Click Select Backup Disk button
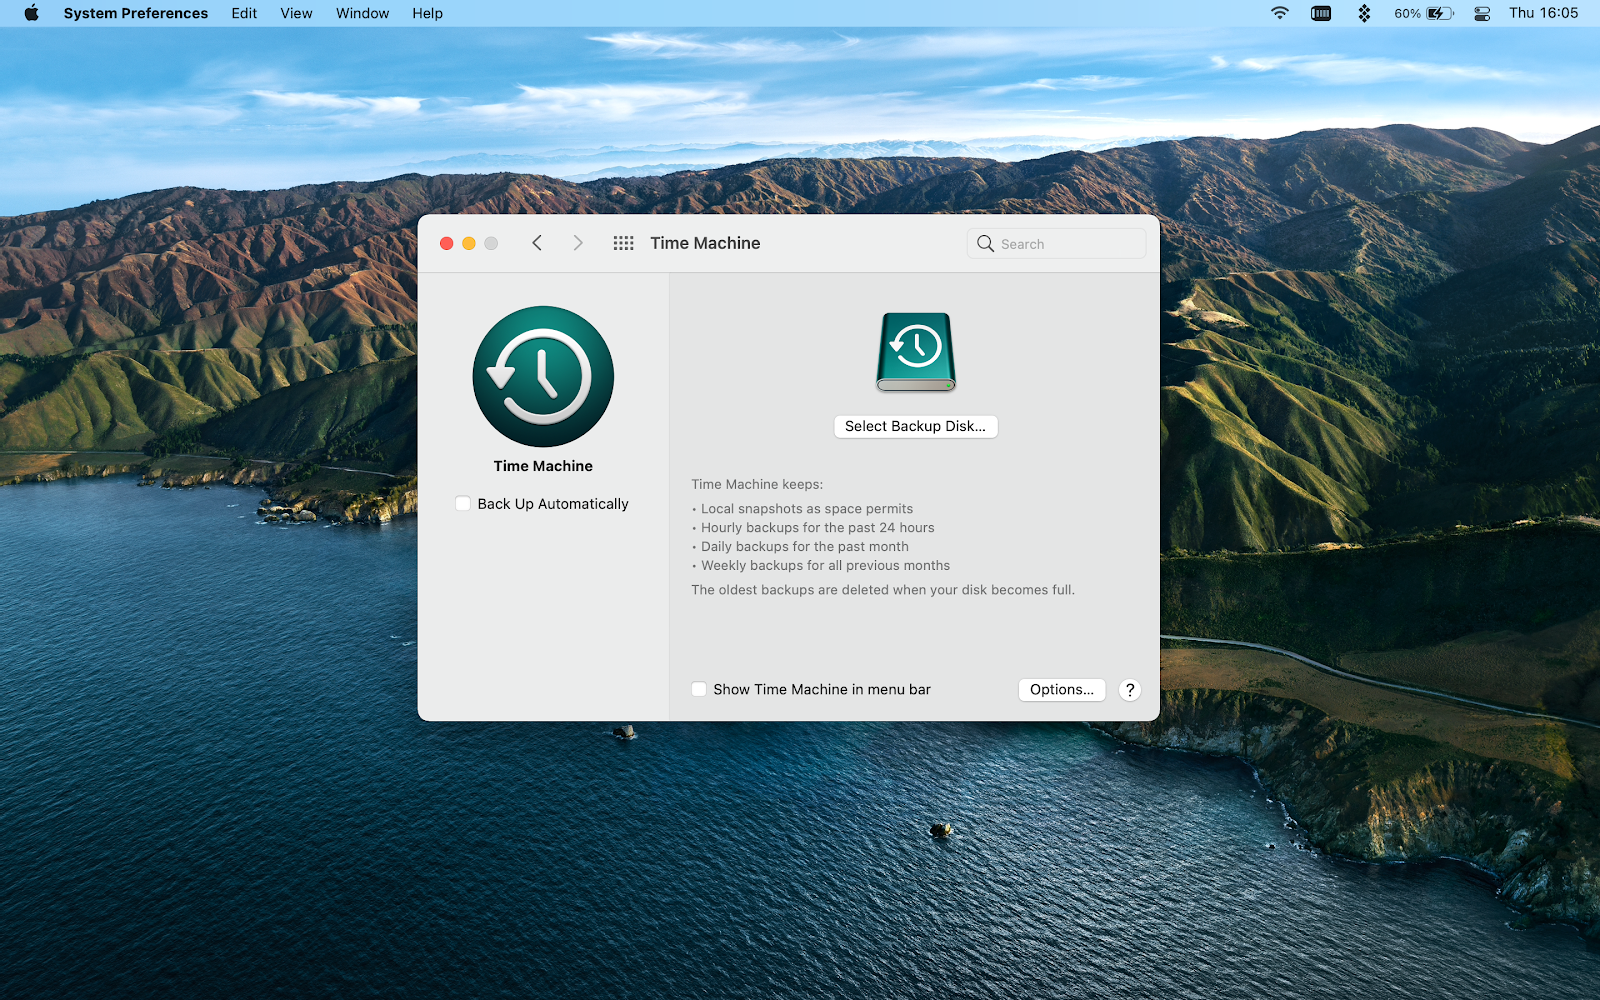1600x1000 pixels. (x=915, y=426)
